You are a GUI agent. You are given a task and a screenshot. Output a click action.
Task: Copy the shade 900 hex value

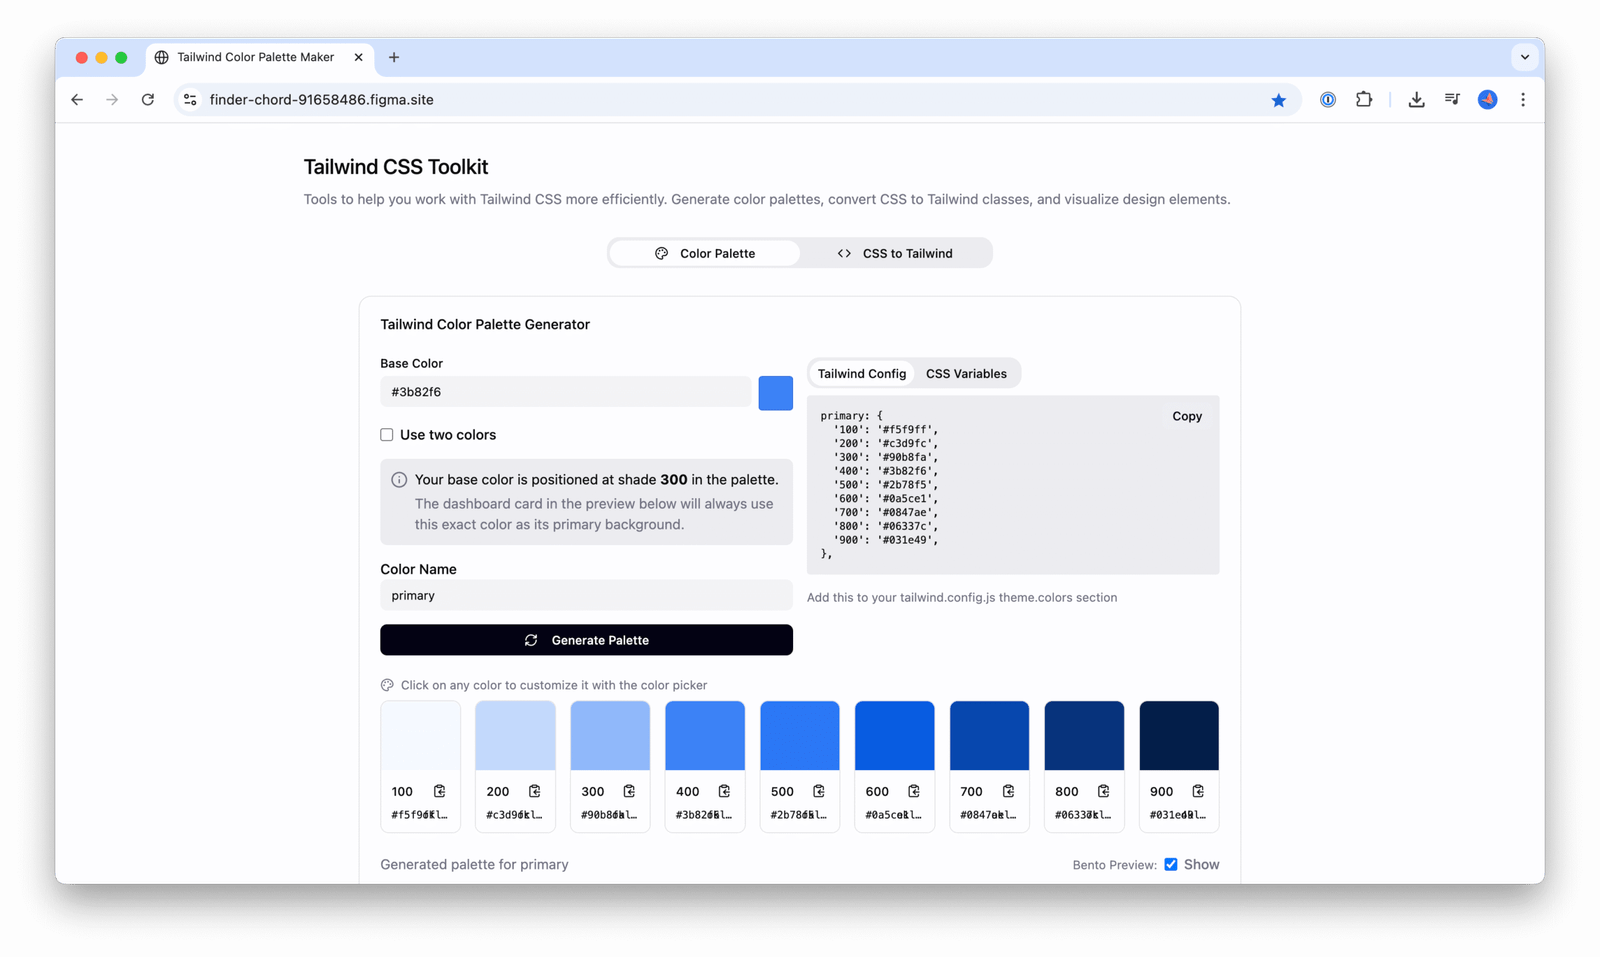[x=1198, y=791]
